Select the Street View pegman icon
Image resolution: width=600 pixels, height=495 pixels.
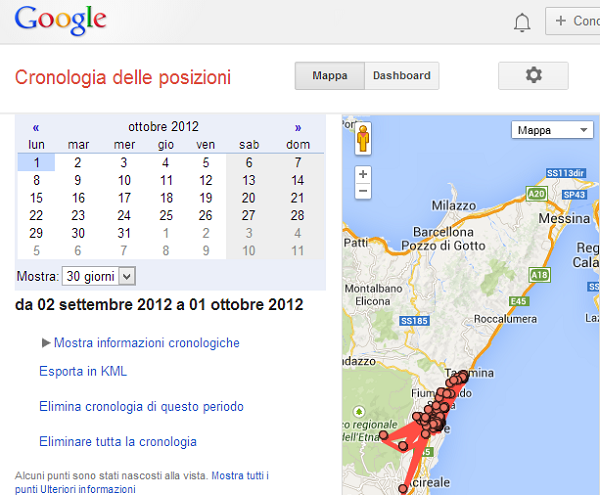point(363,139)
